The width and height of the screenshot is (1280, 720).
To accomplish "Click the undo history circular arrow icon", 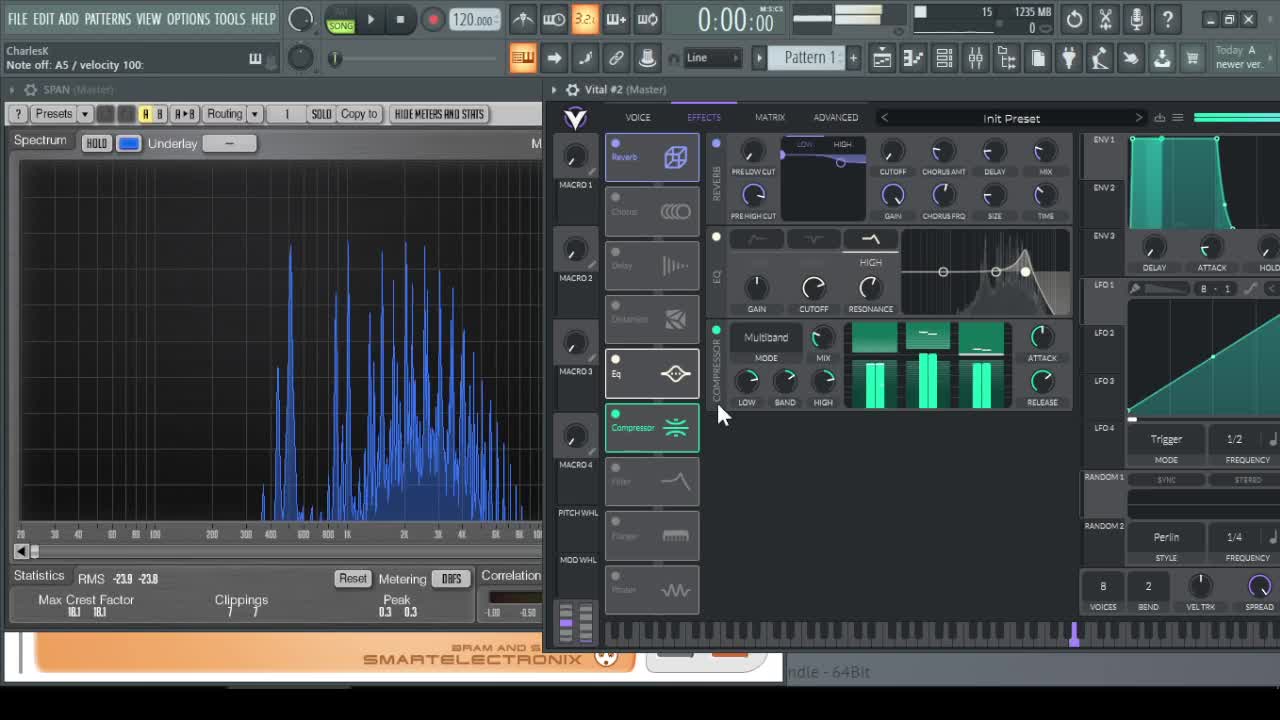I will [x=1074, y=19].
